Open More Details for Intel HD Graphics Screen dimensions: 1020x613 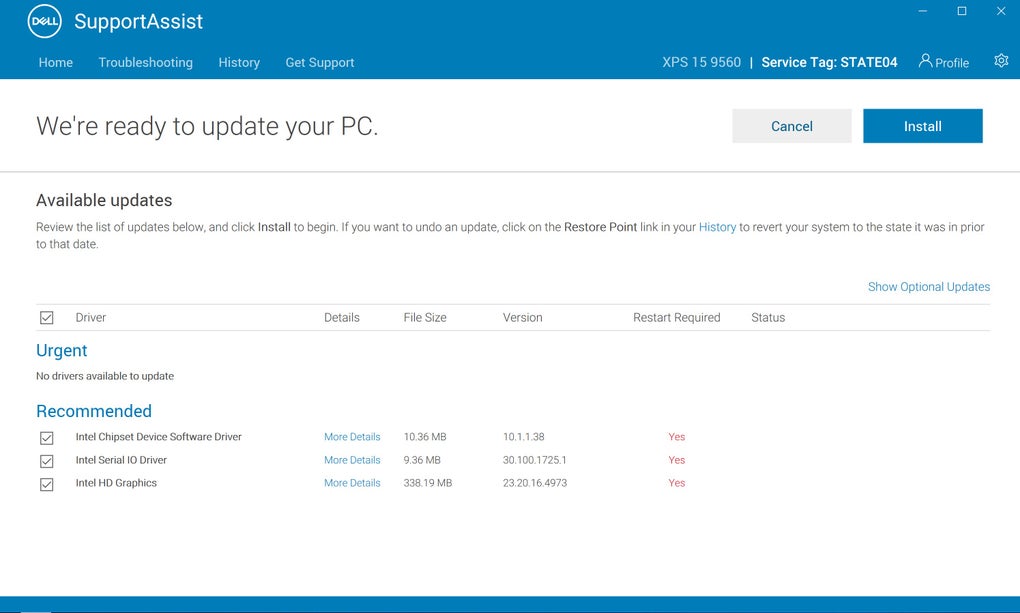pos(352,483)
